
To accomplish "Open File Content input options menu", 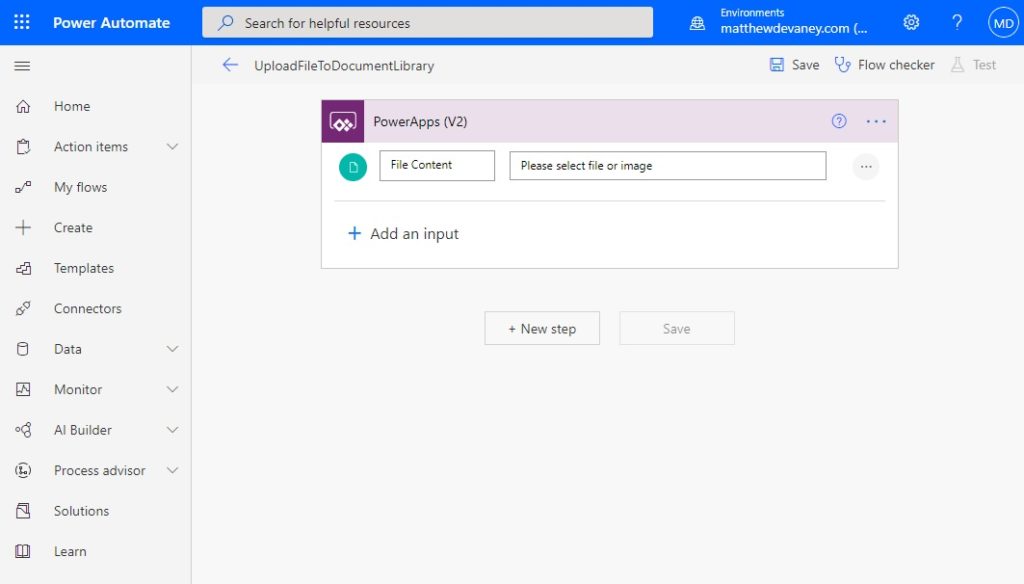I will [866, 167].
